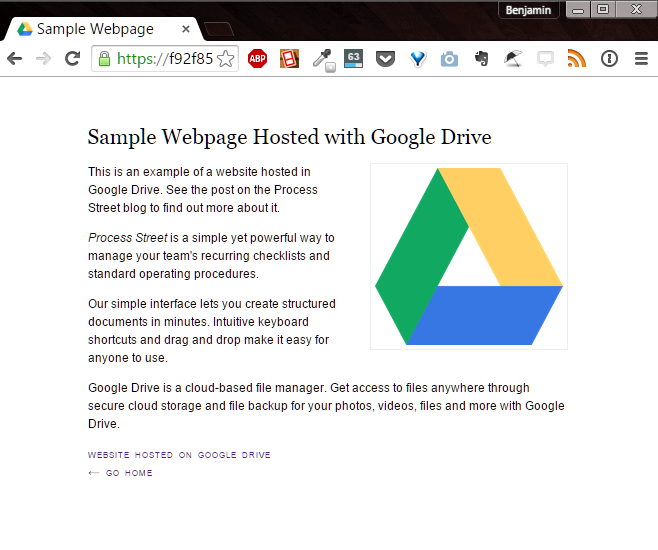Click the page heading Sample Webpage Hosted with Google Drive

tap(290, 137)
